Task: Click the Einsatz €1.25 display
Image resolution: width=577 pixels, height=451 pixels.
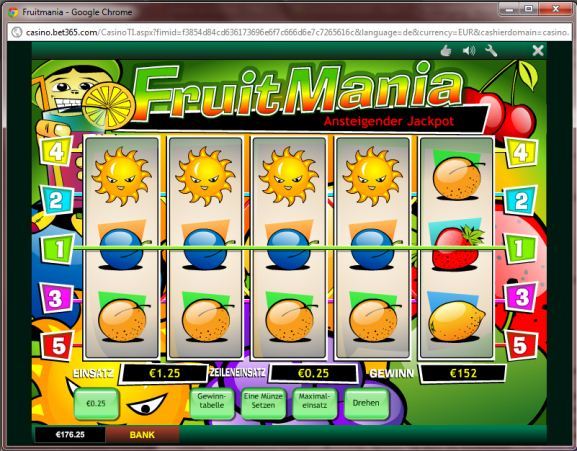Action: (164, 373)
